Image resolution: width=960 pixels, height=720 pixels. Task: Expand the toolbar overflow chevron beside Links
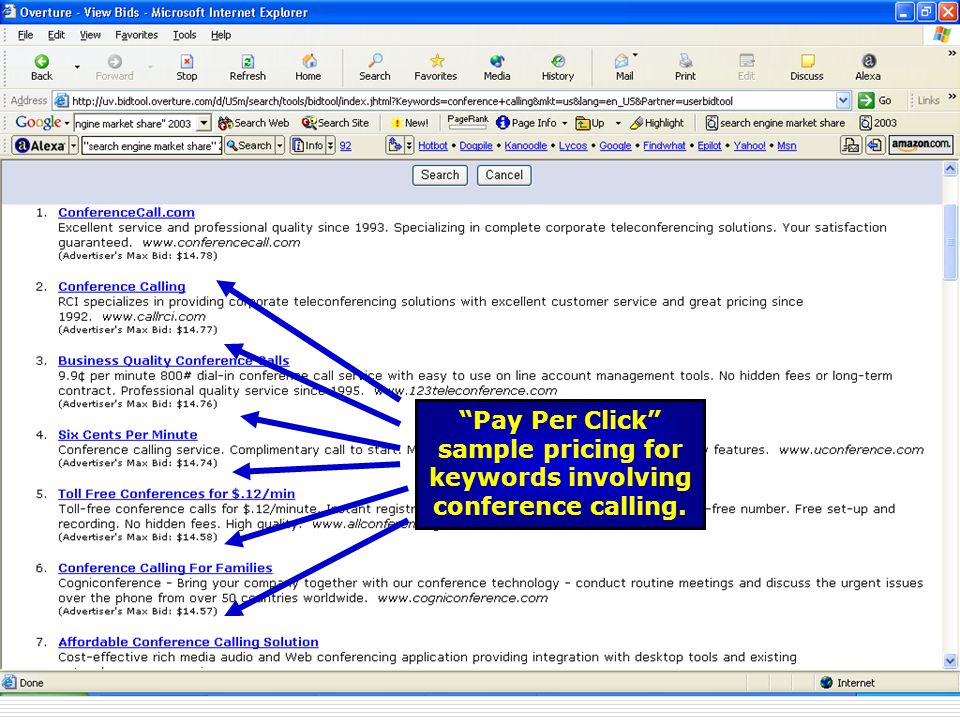952,97
